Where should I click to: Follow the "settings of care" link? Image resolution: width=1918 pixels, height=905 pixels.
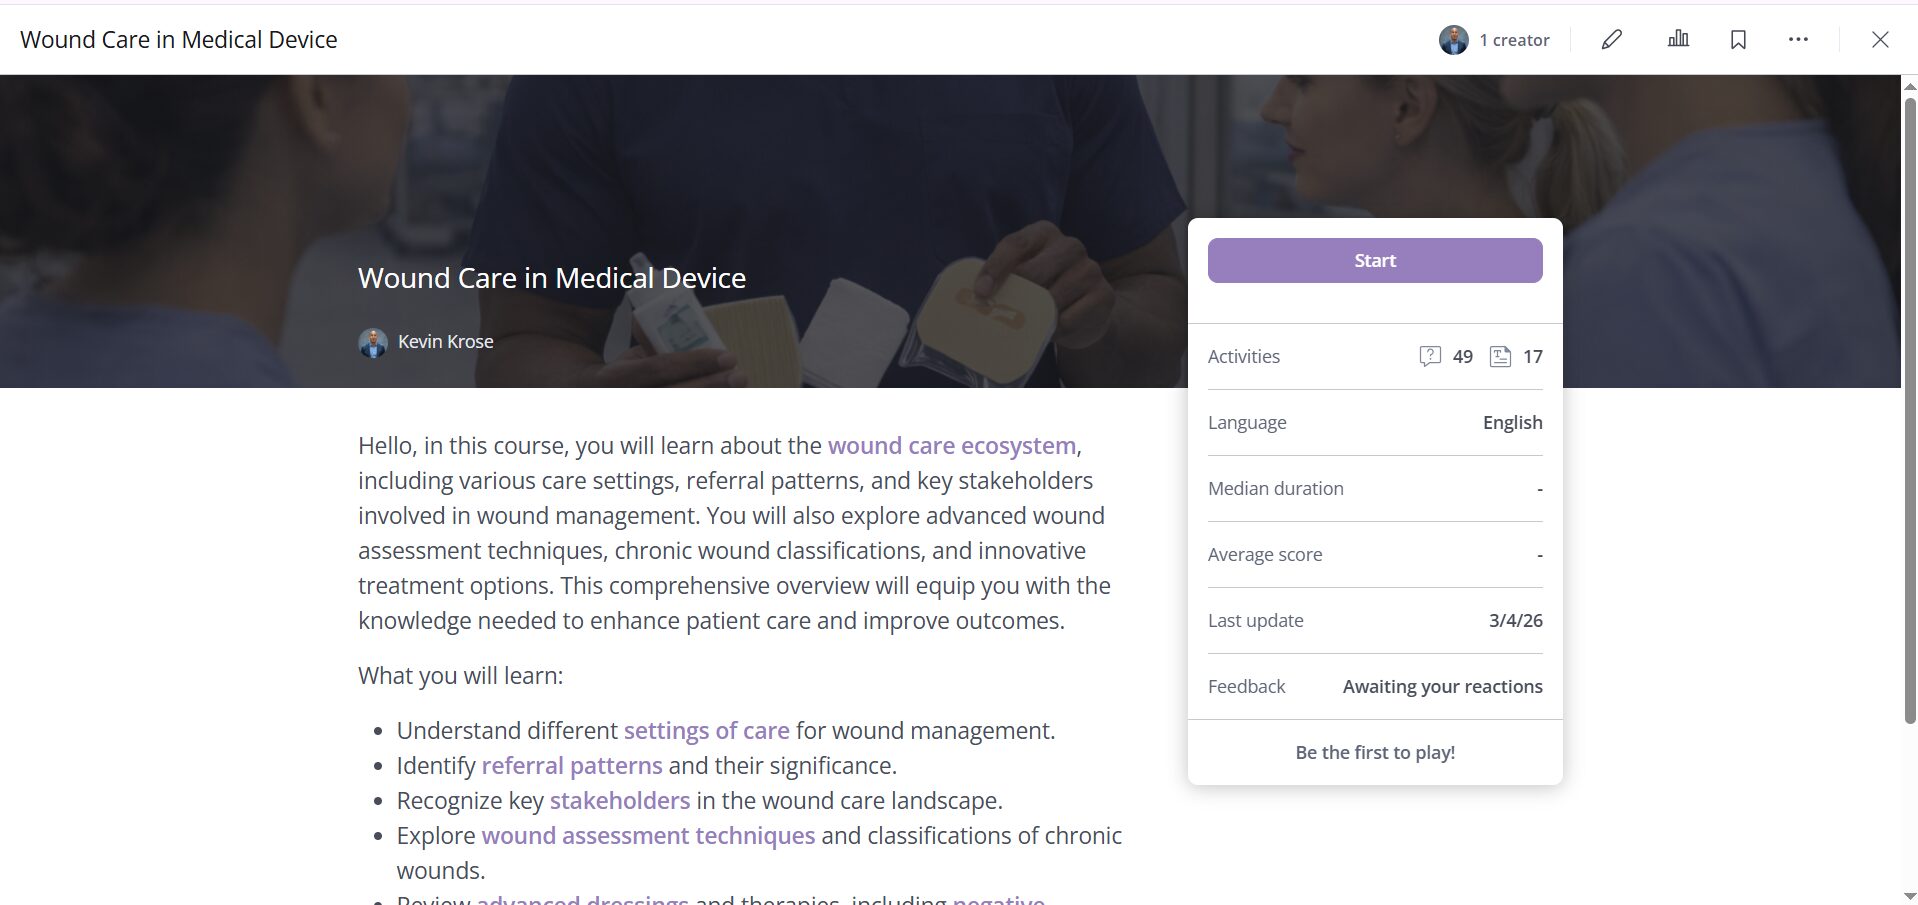pyautogui.click(x=706, y=731)
